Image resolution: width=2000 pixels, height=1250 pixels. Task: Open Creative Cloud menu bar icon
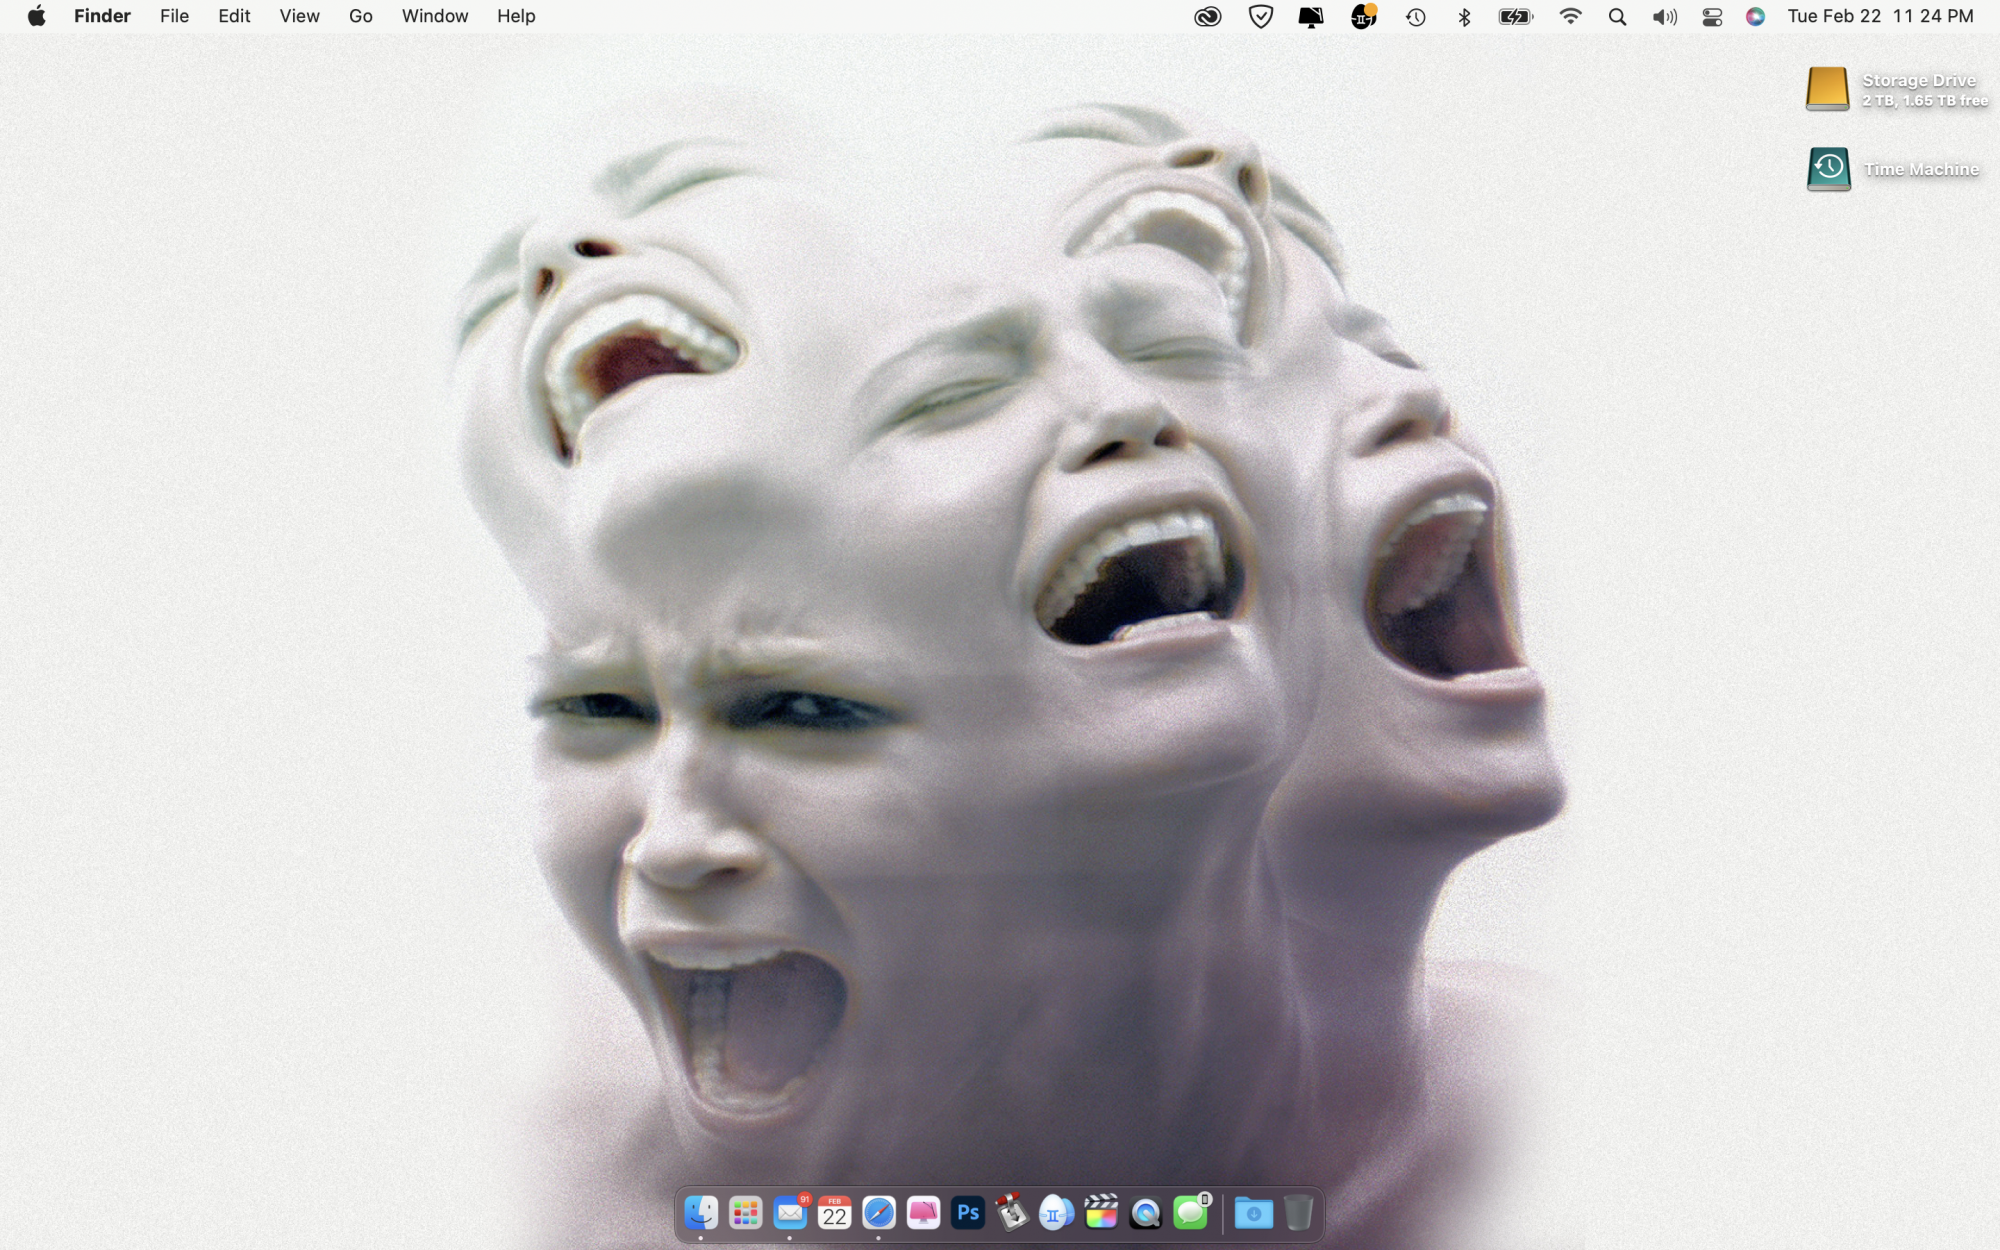click(1207, 16)
